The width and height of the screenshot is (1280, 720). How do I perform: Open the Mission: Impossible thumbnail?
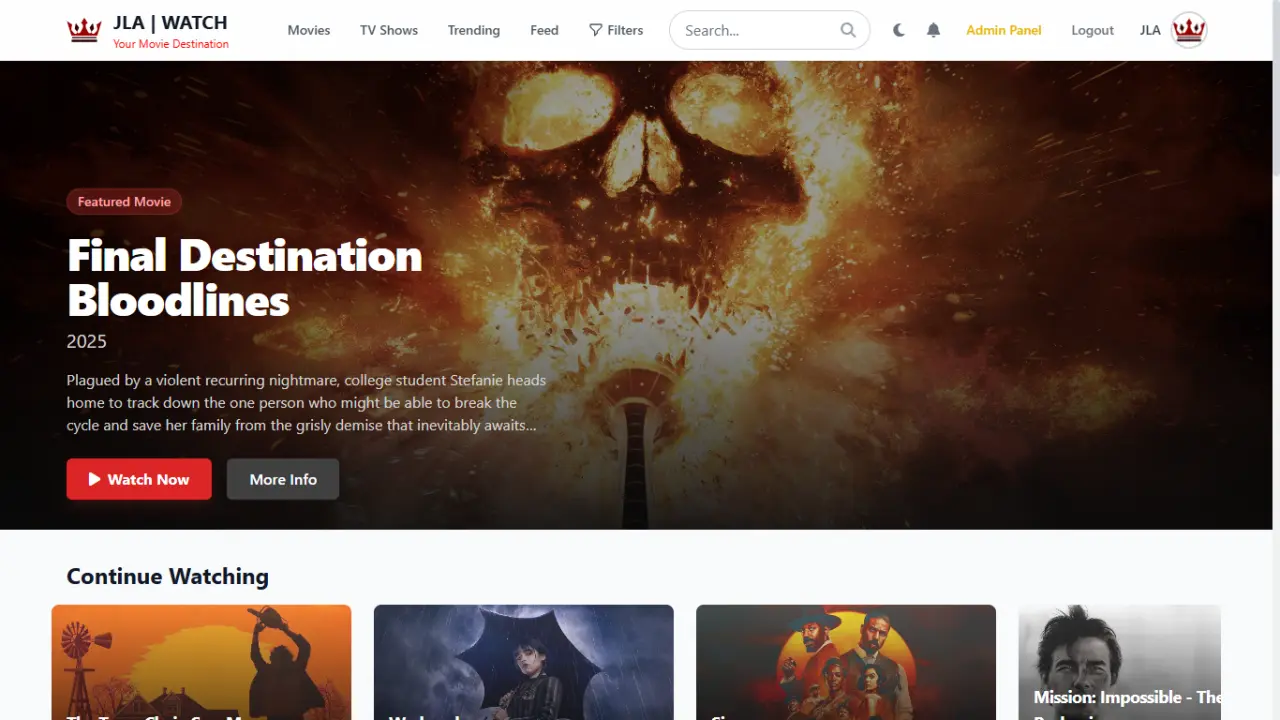pyautogui.click(x=1120, y=662)
